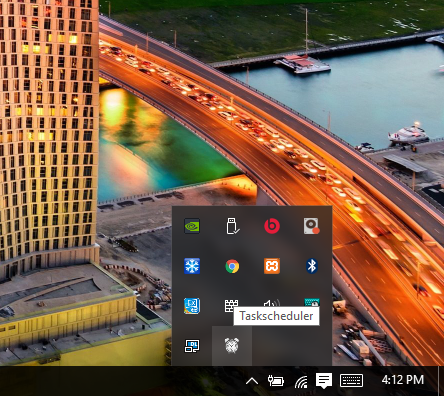444x396 pixels.
Task: Click the battery power plug icon
Action: tap(276, 381)
